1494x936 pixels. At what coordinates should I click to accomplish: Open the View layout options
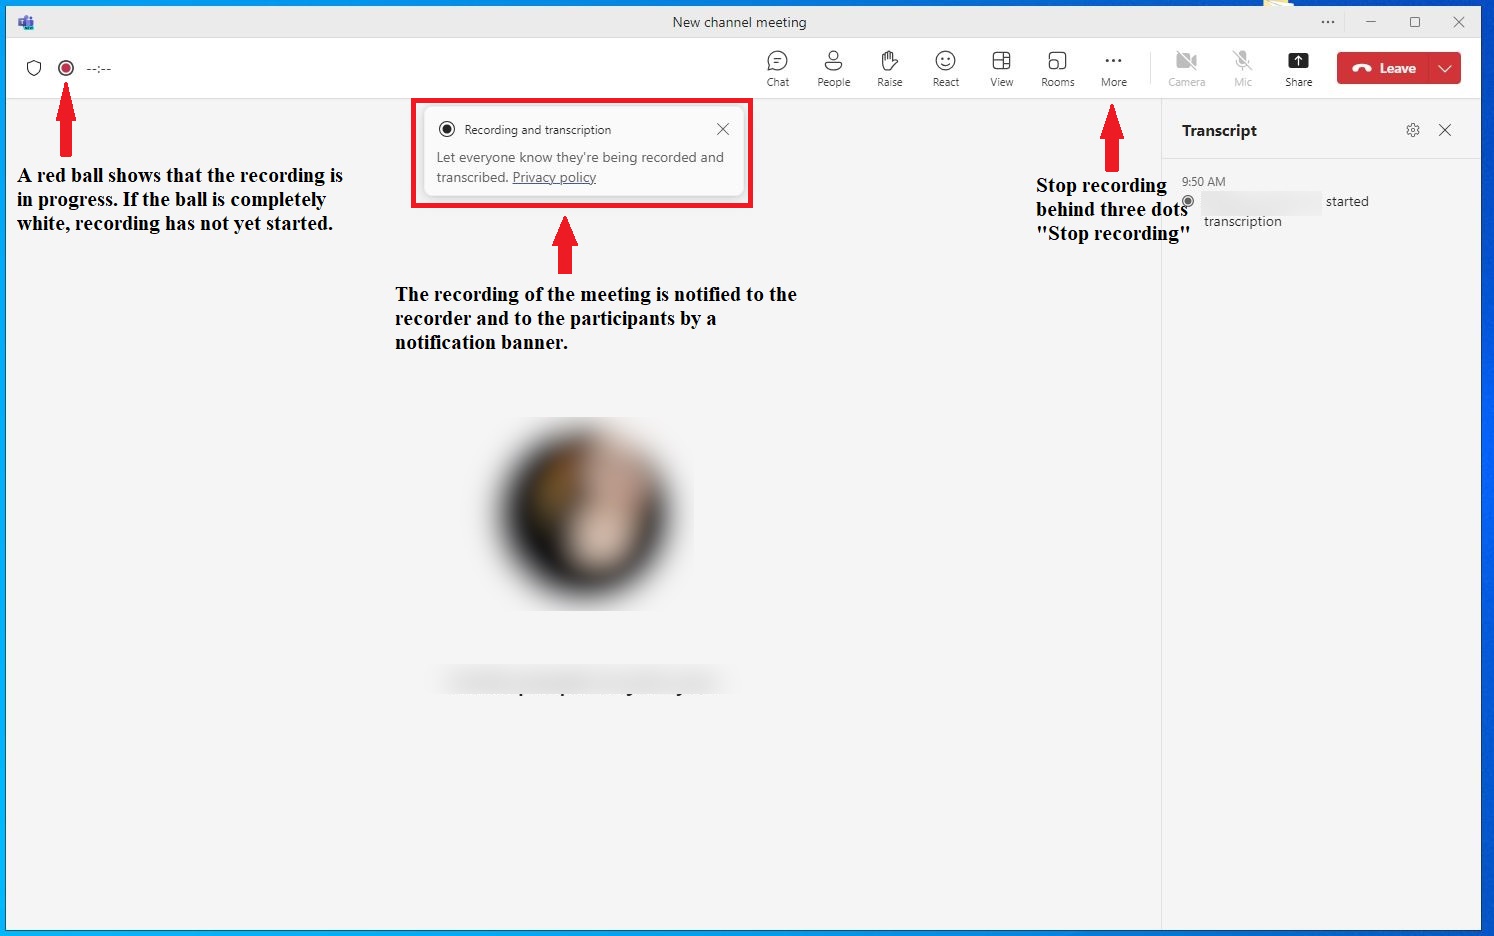(x=1001, y=68)
